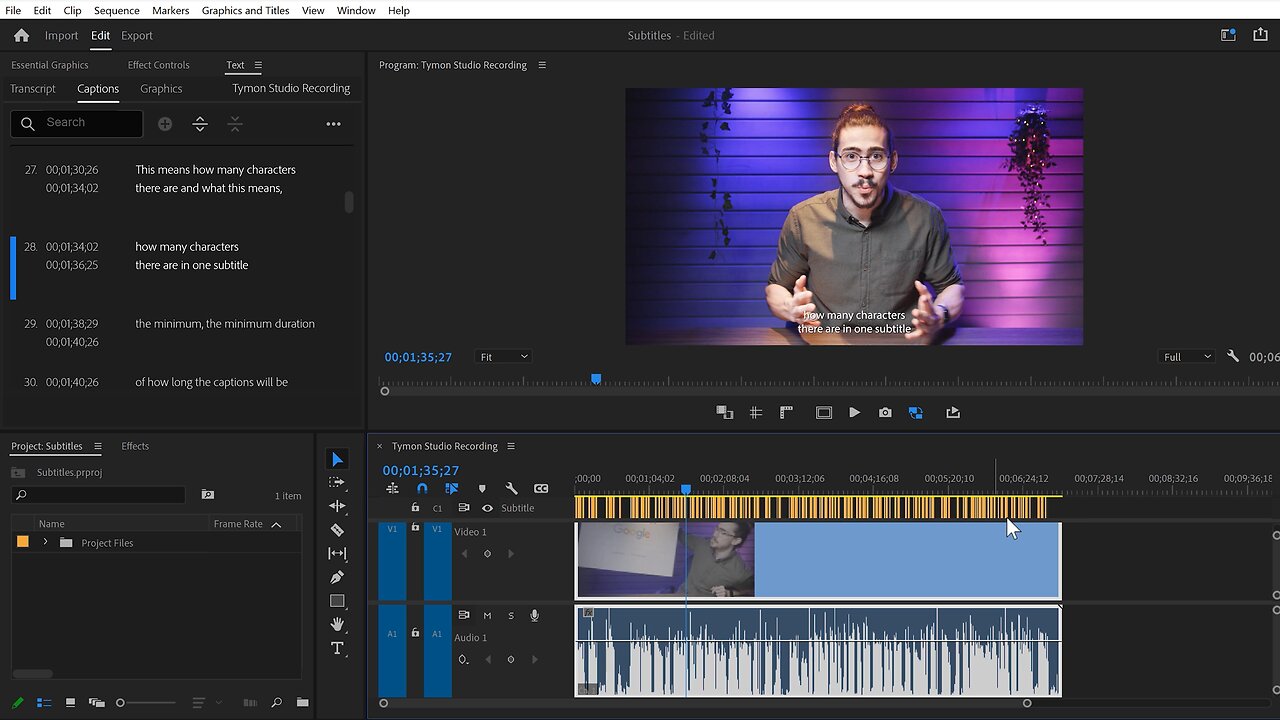The width and height of the screenshot is (1280, 720).
Task: Click the Rectangle tool icon
Action: point(337,601)
